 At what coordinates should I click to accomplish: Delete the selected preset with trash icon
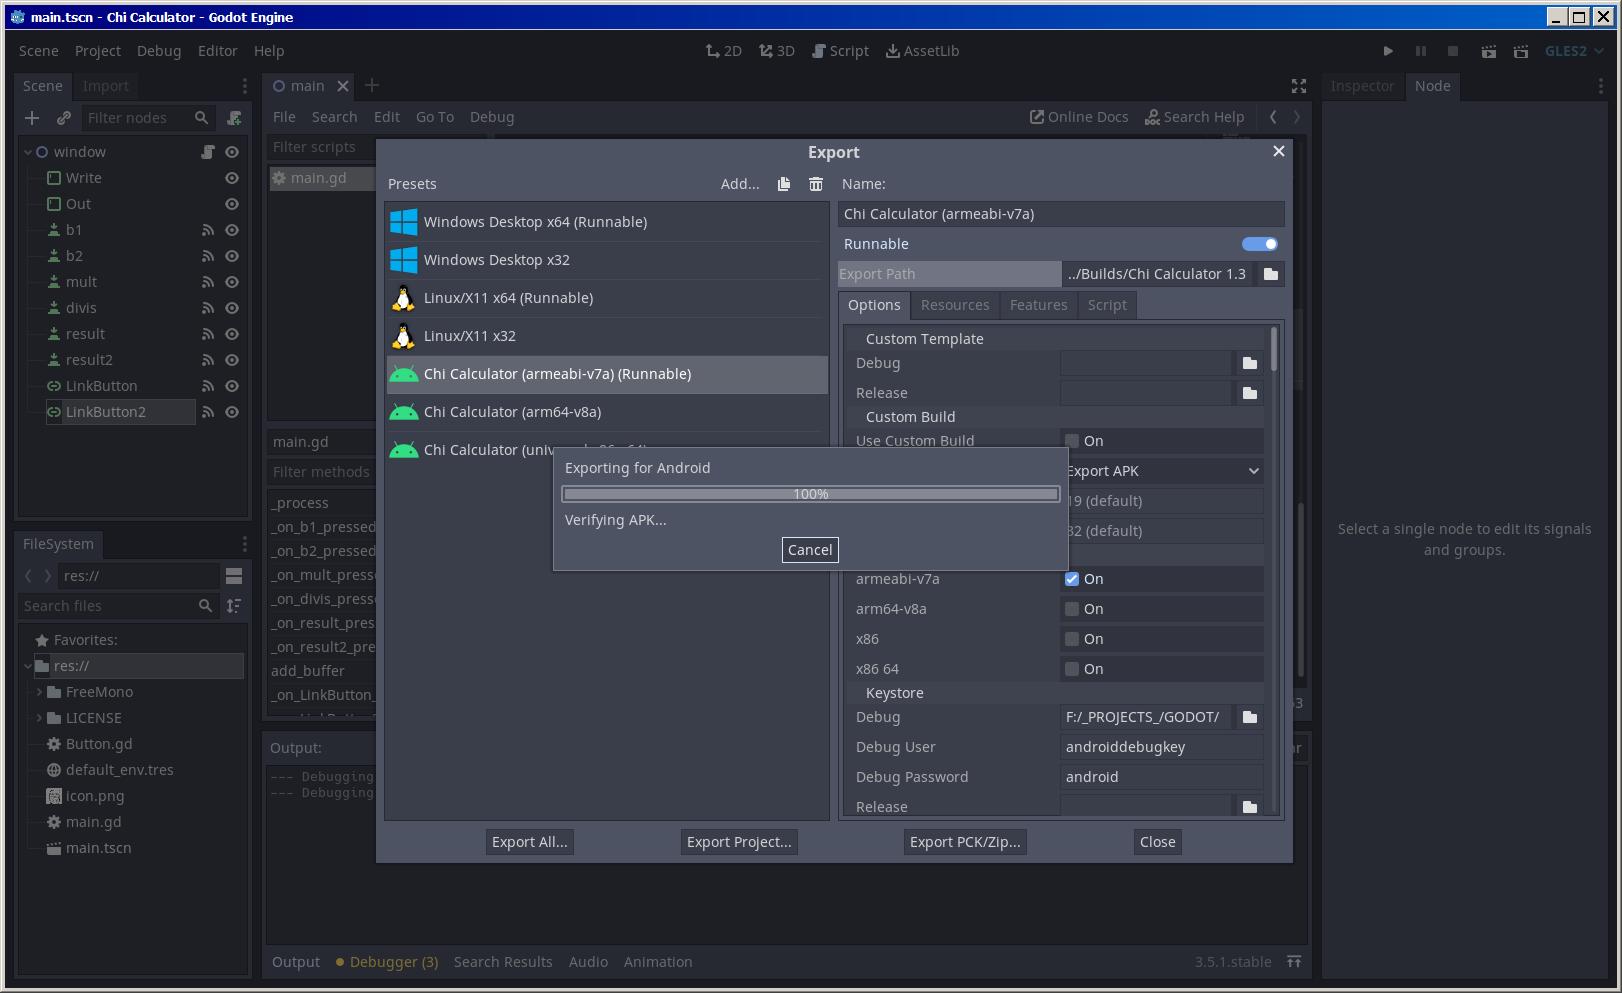click(x=816, y=184)
